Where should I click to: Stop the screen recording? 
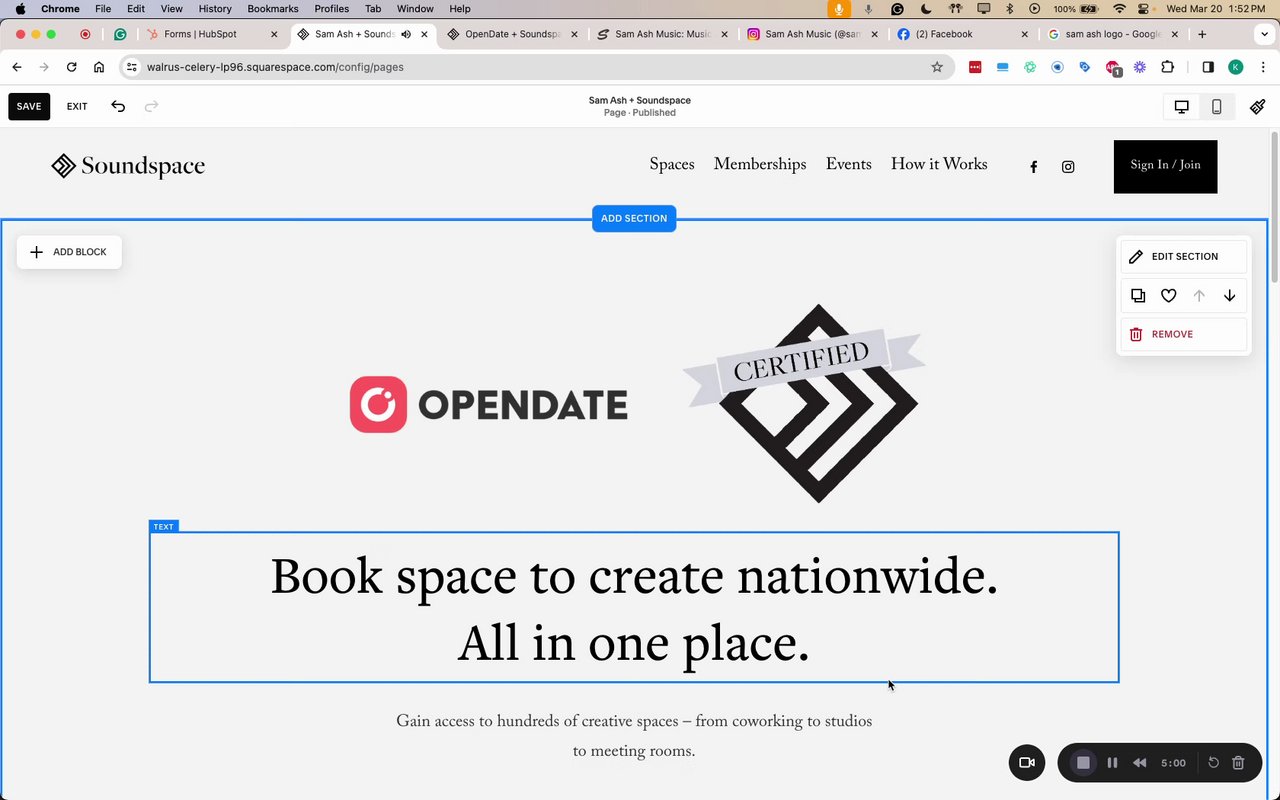[x=1082, y=763]
